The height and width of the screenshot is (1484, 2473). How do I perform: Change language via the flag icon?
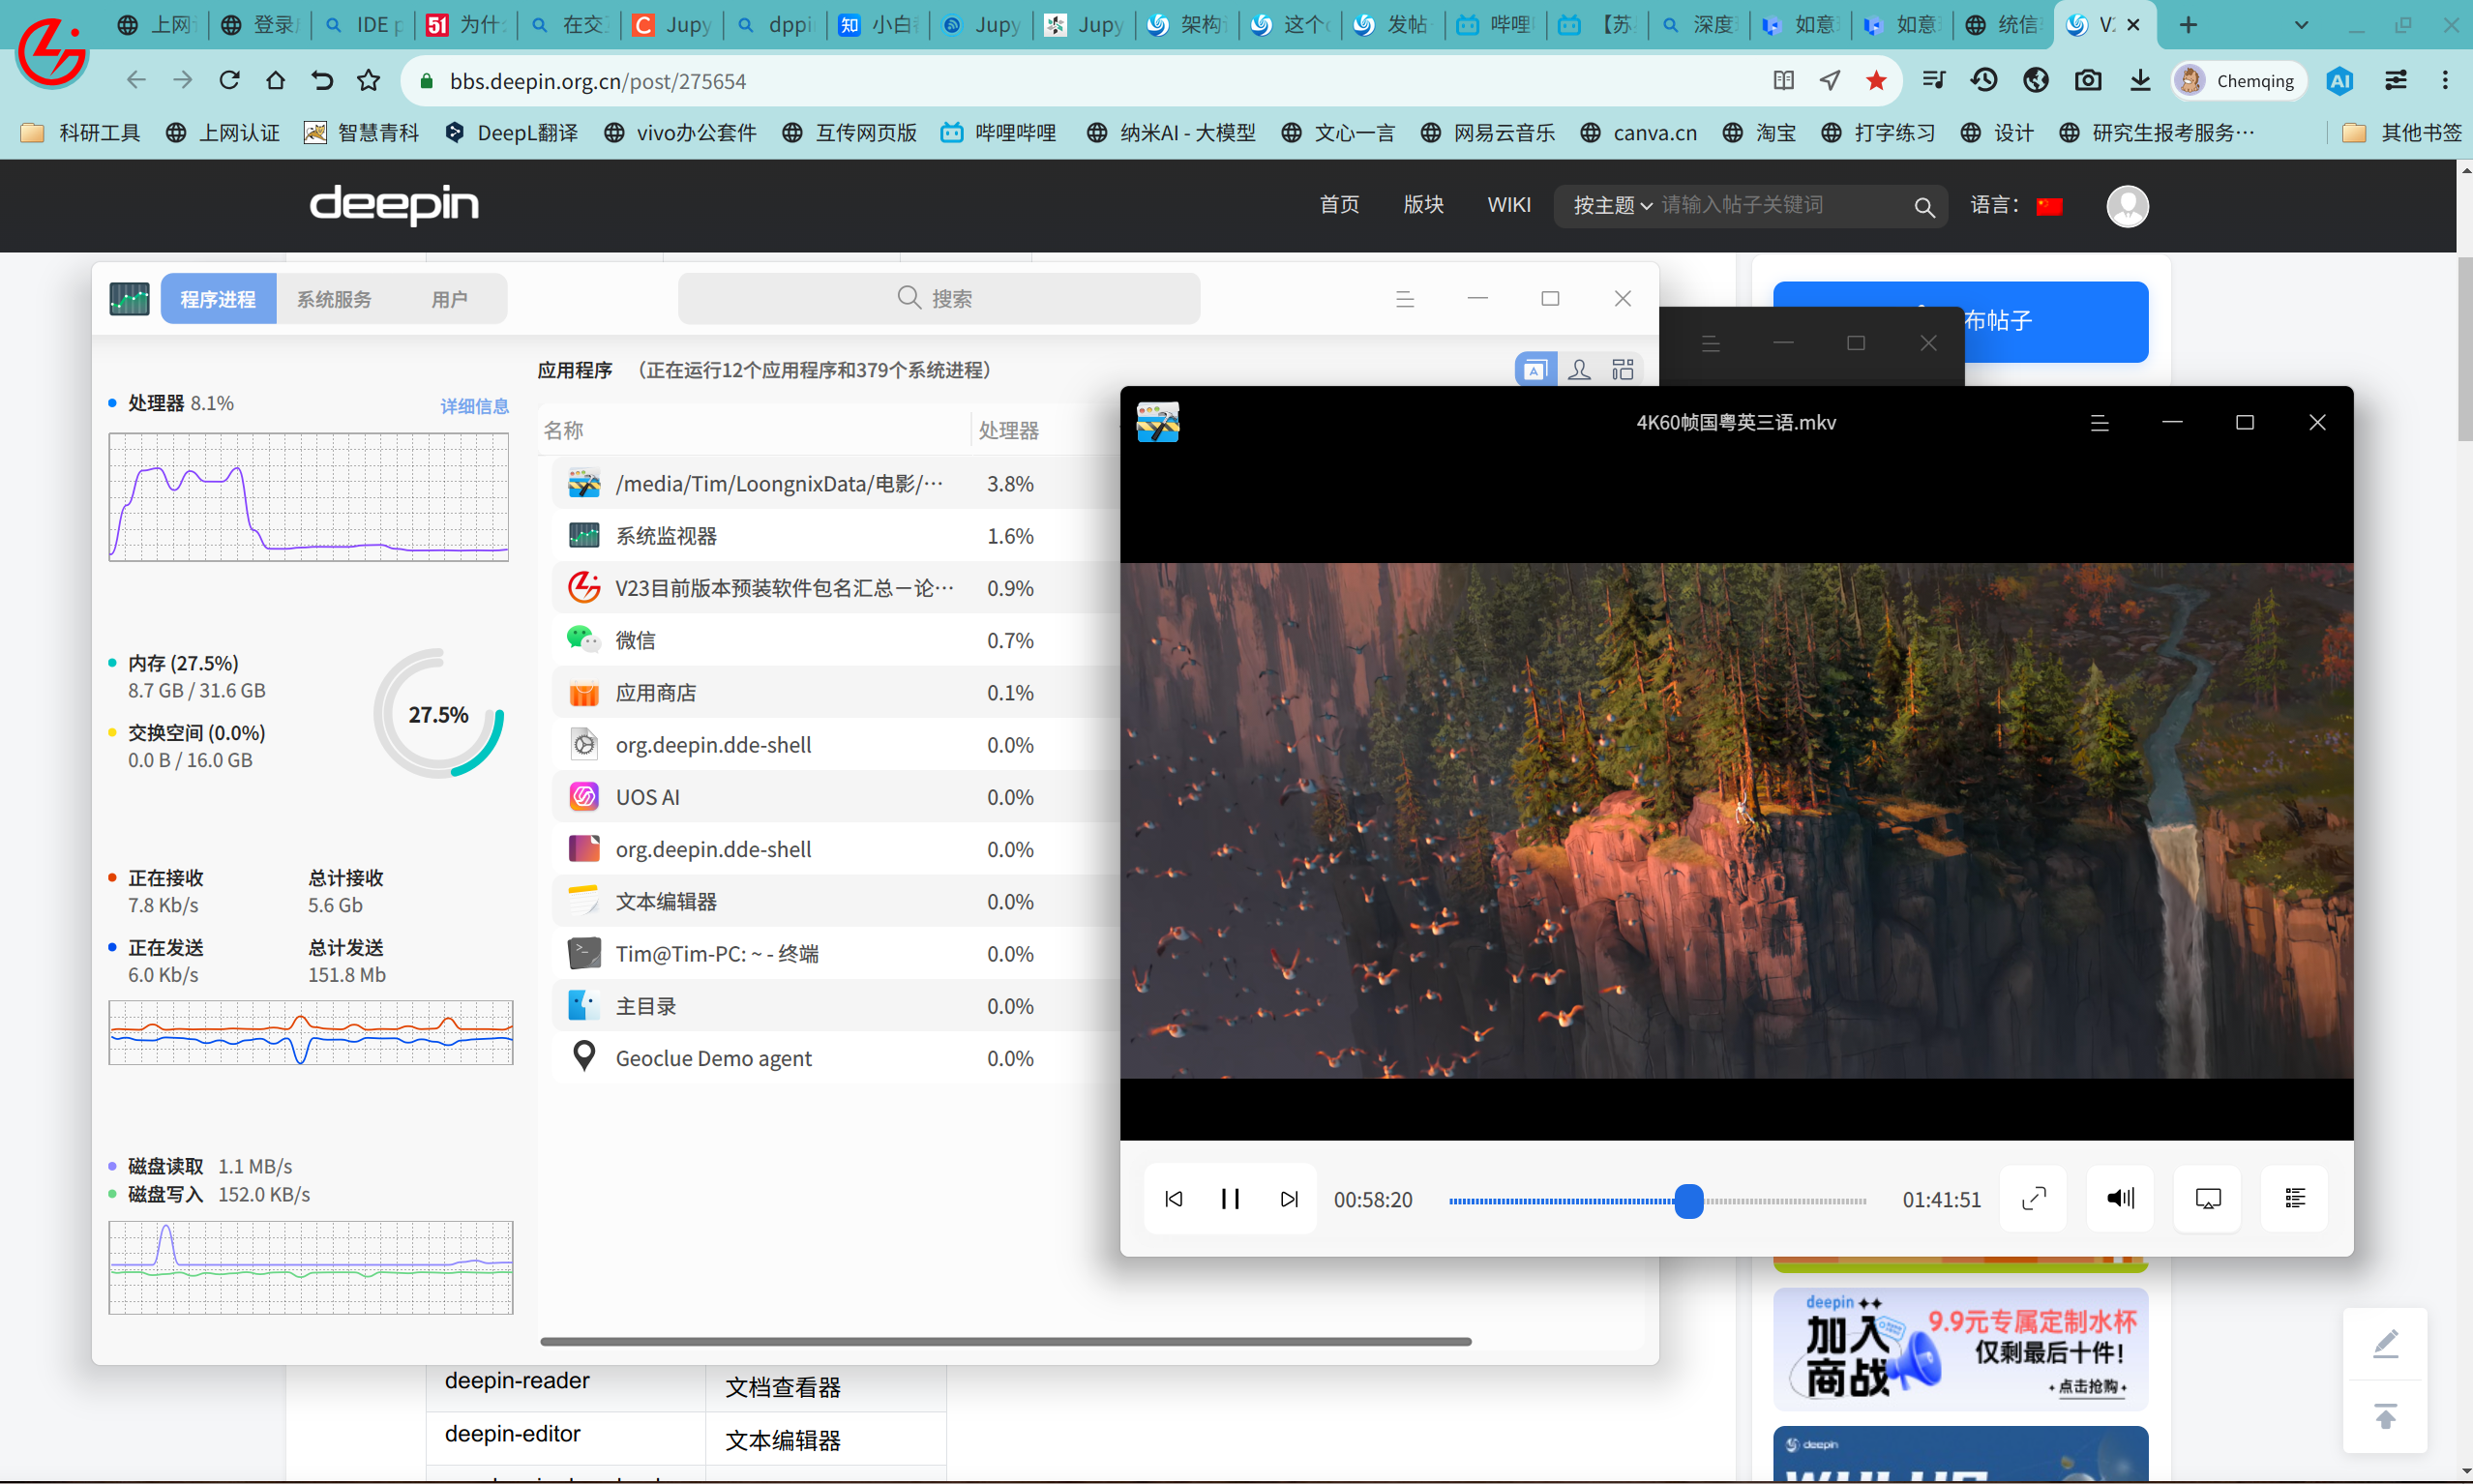point(2049,207)
